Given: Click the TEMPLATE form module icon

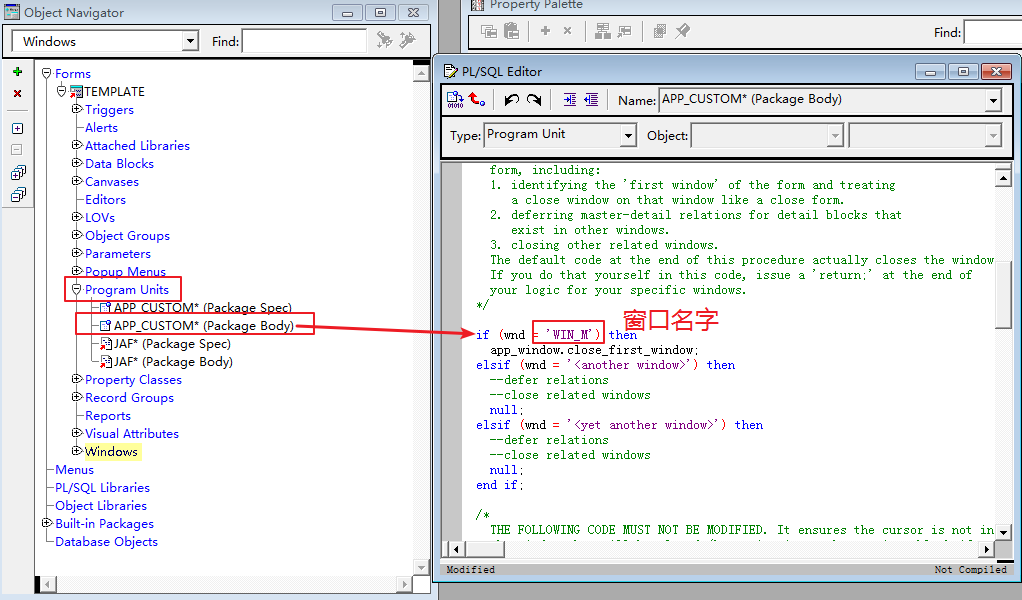Looking at the screenshot, I should 76,92.
